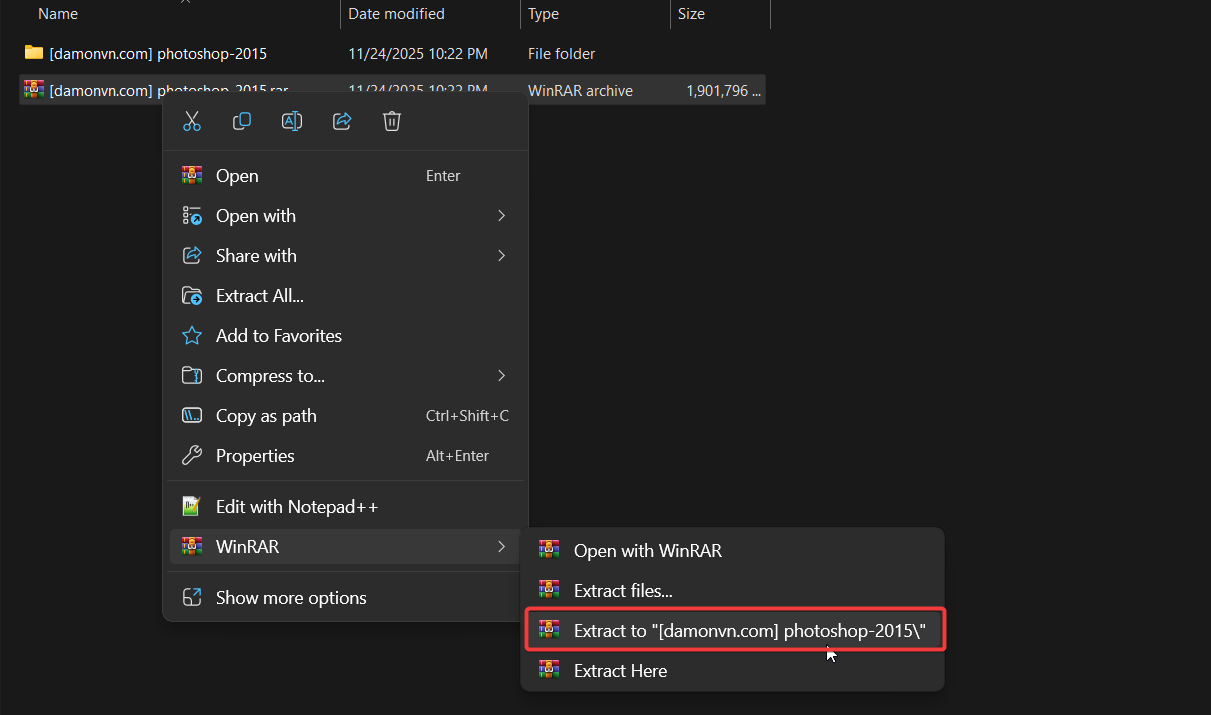Viewport: 1211px width, 715px height.
Task: Select Copy as path
Action: [x=346, y=415]
